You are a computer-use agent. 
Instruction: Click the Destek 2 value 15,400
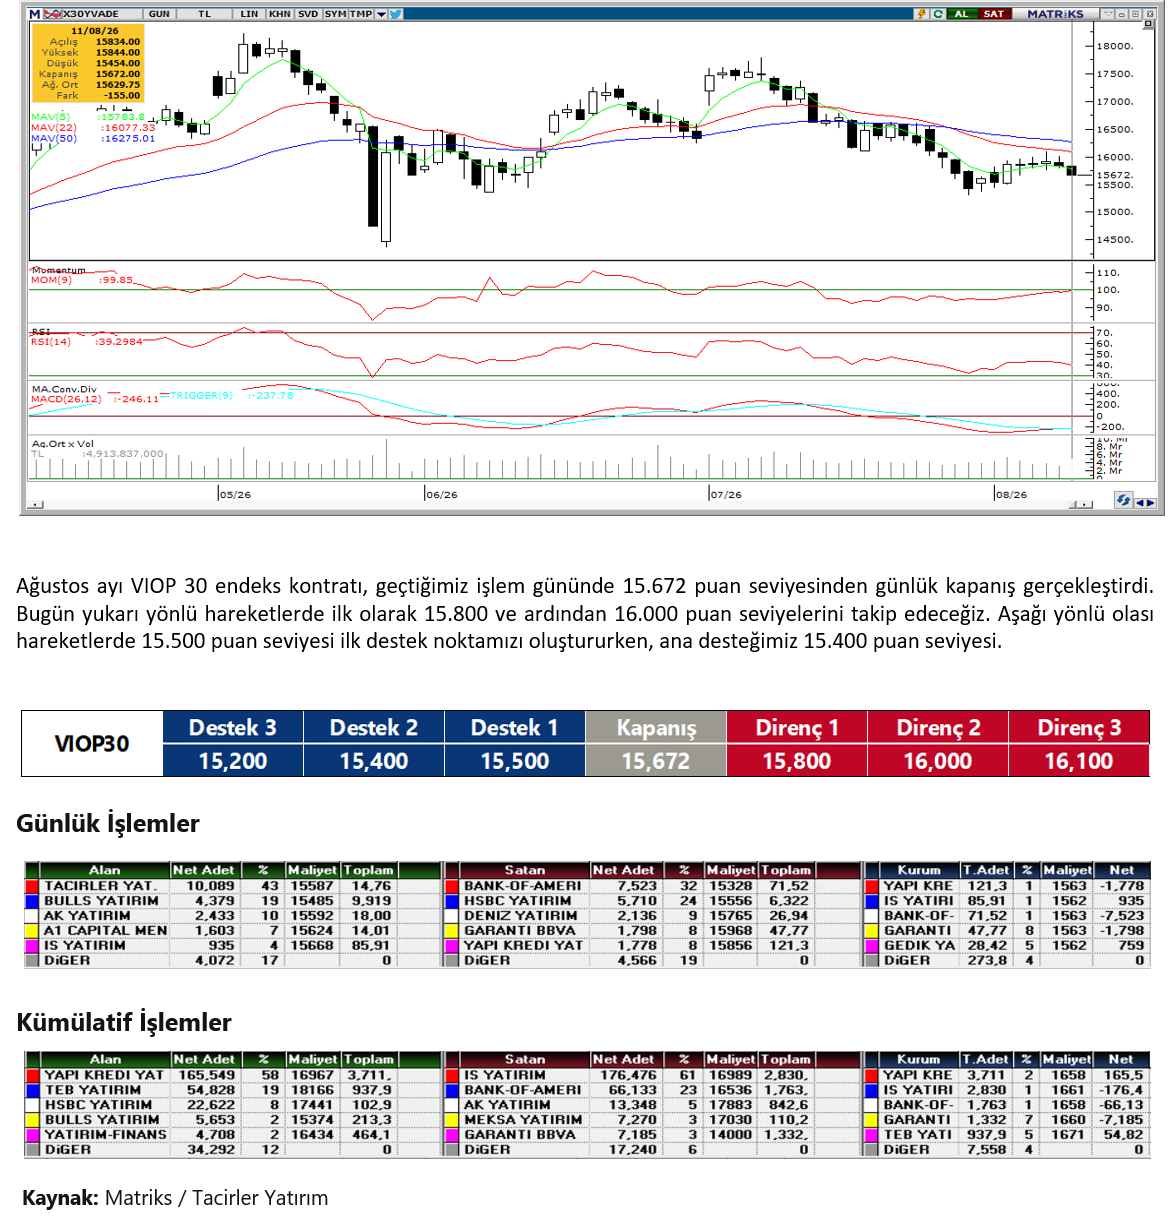click(x=374, y=761)
